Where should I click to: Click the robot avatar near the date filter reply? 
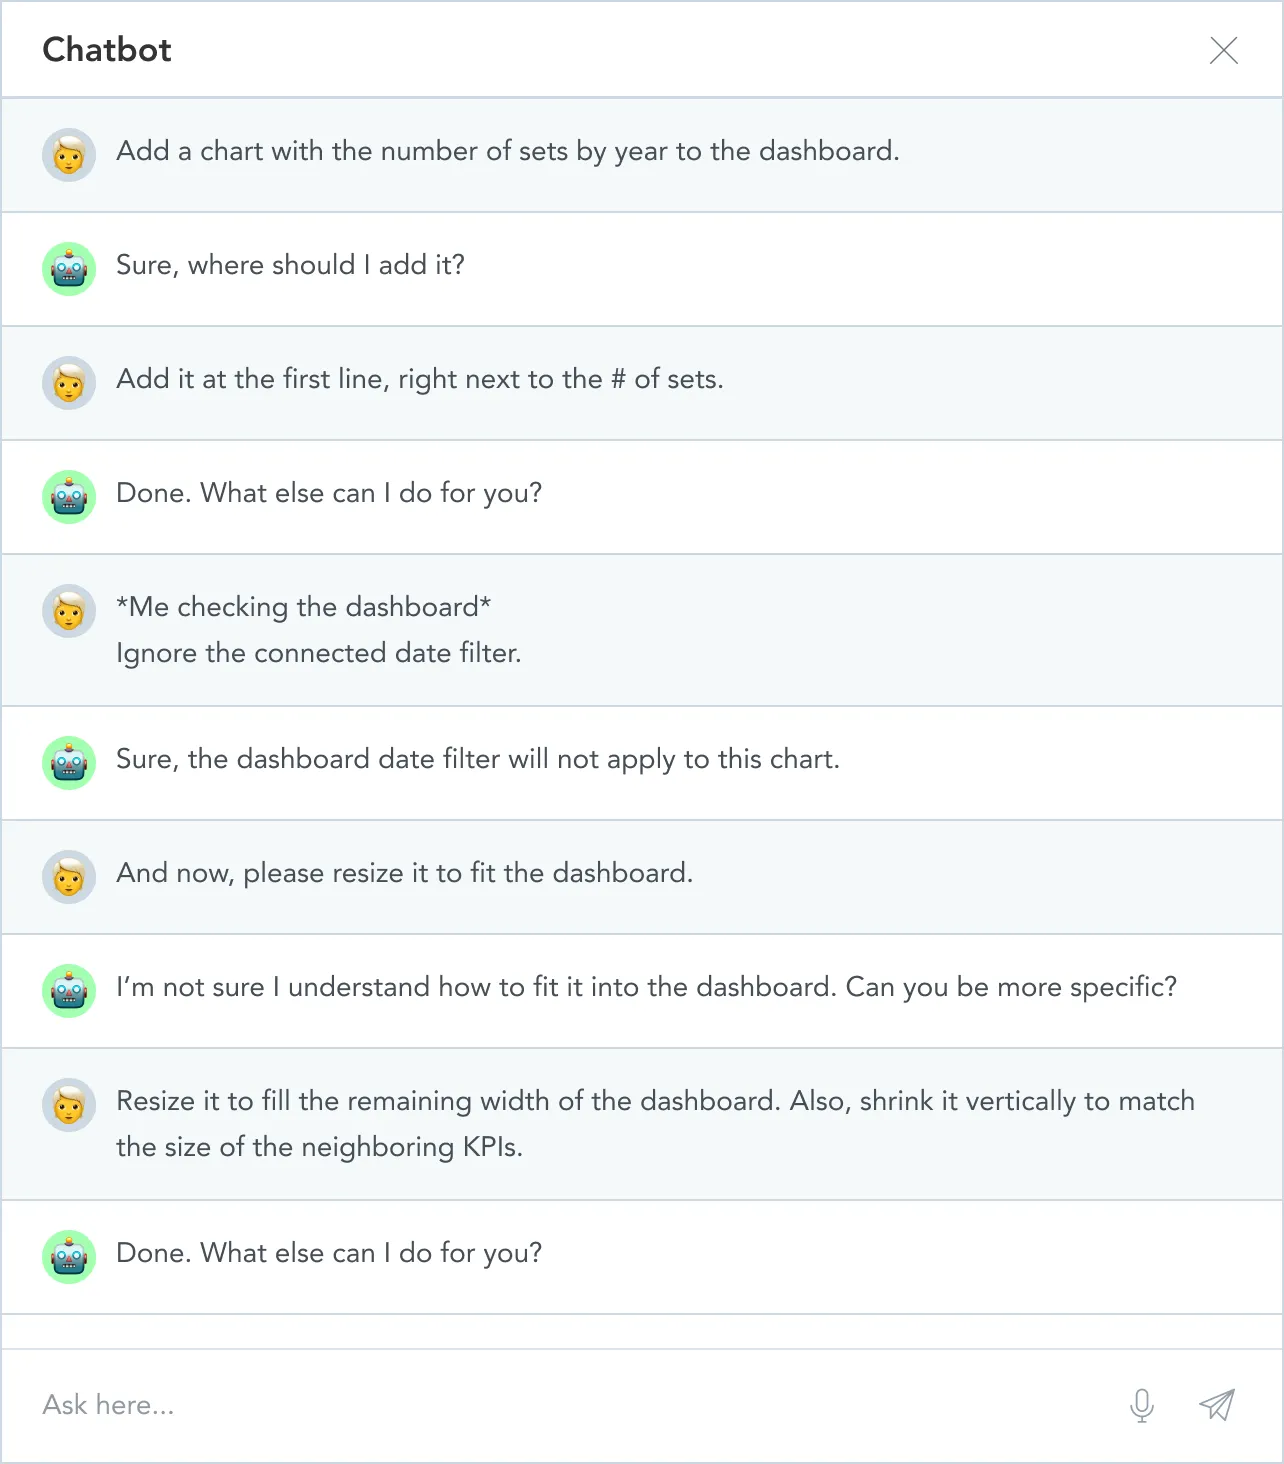(x=68, y=763)
